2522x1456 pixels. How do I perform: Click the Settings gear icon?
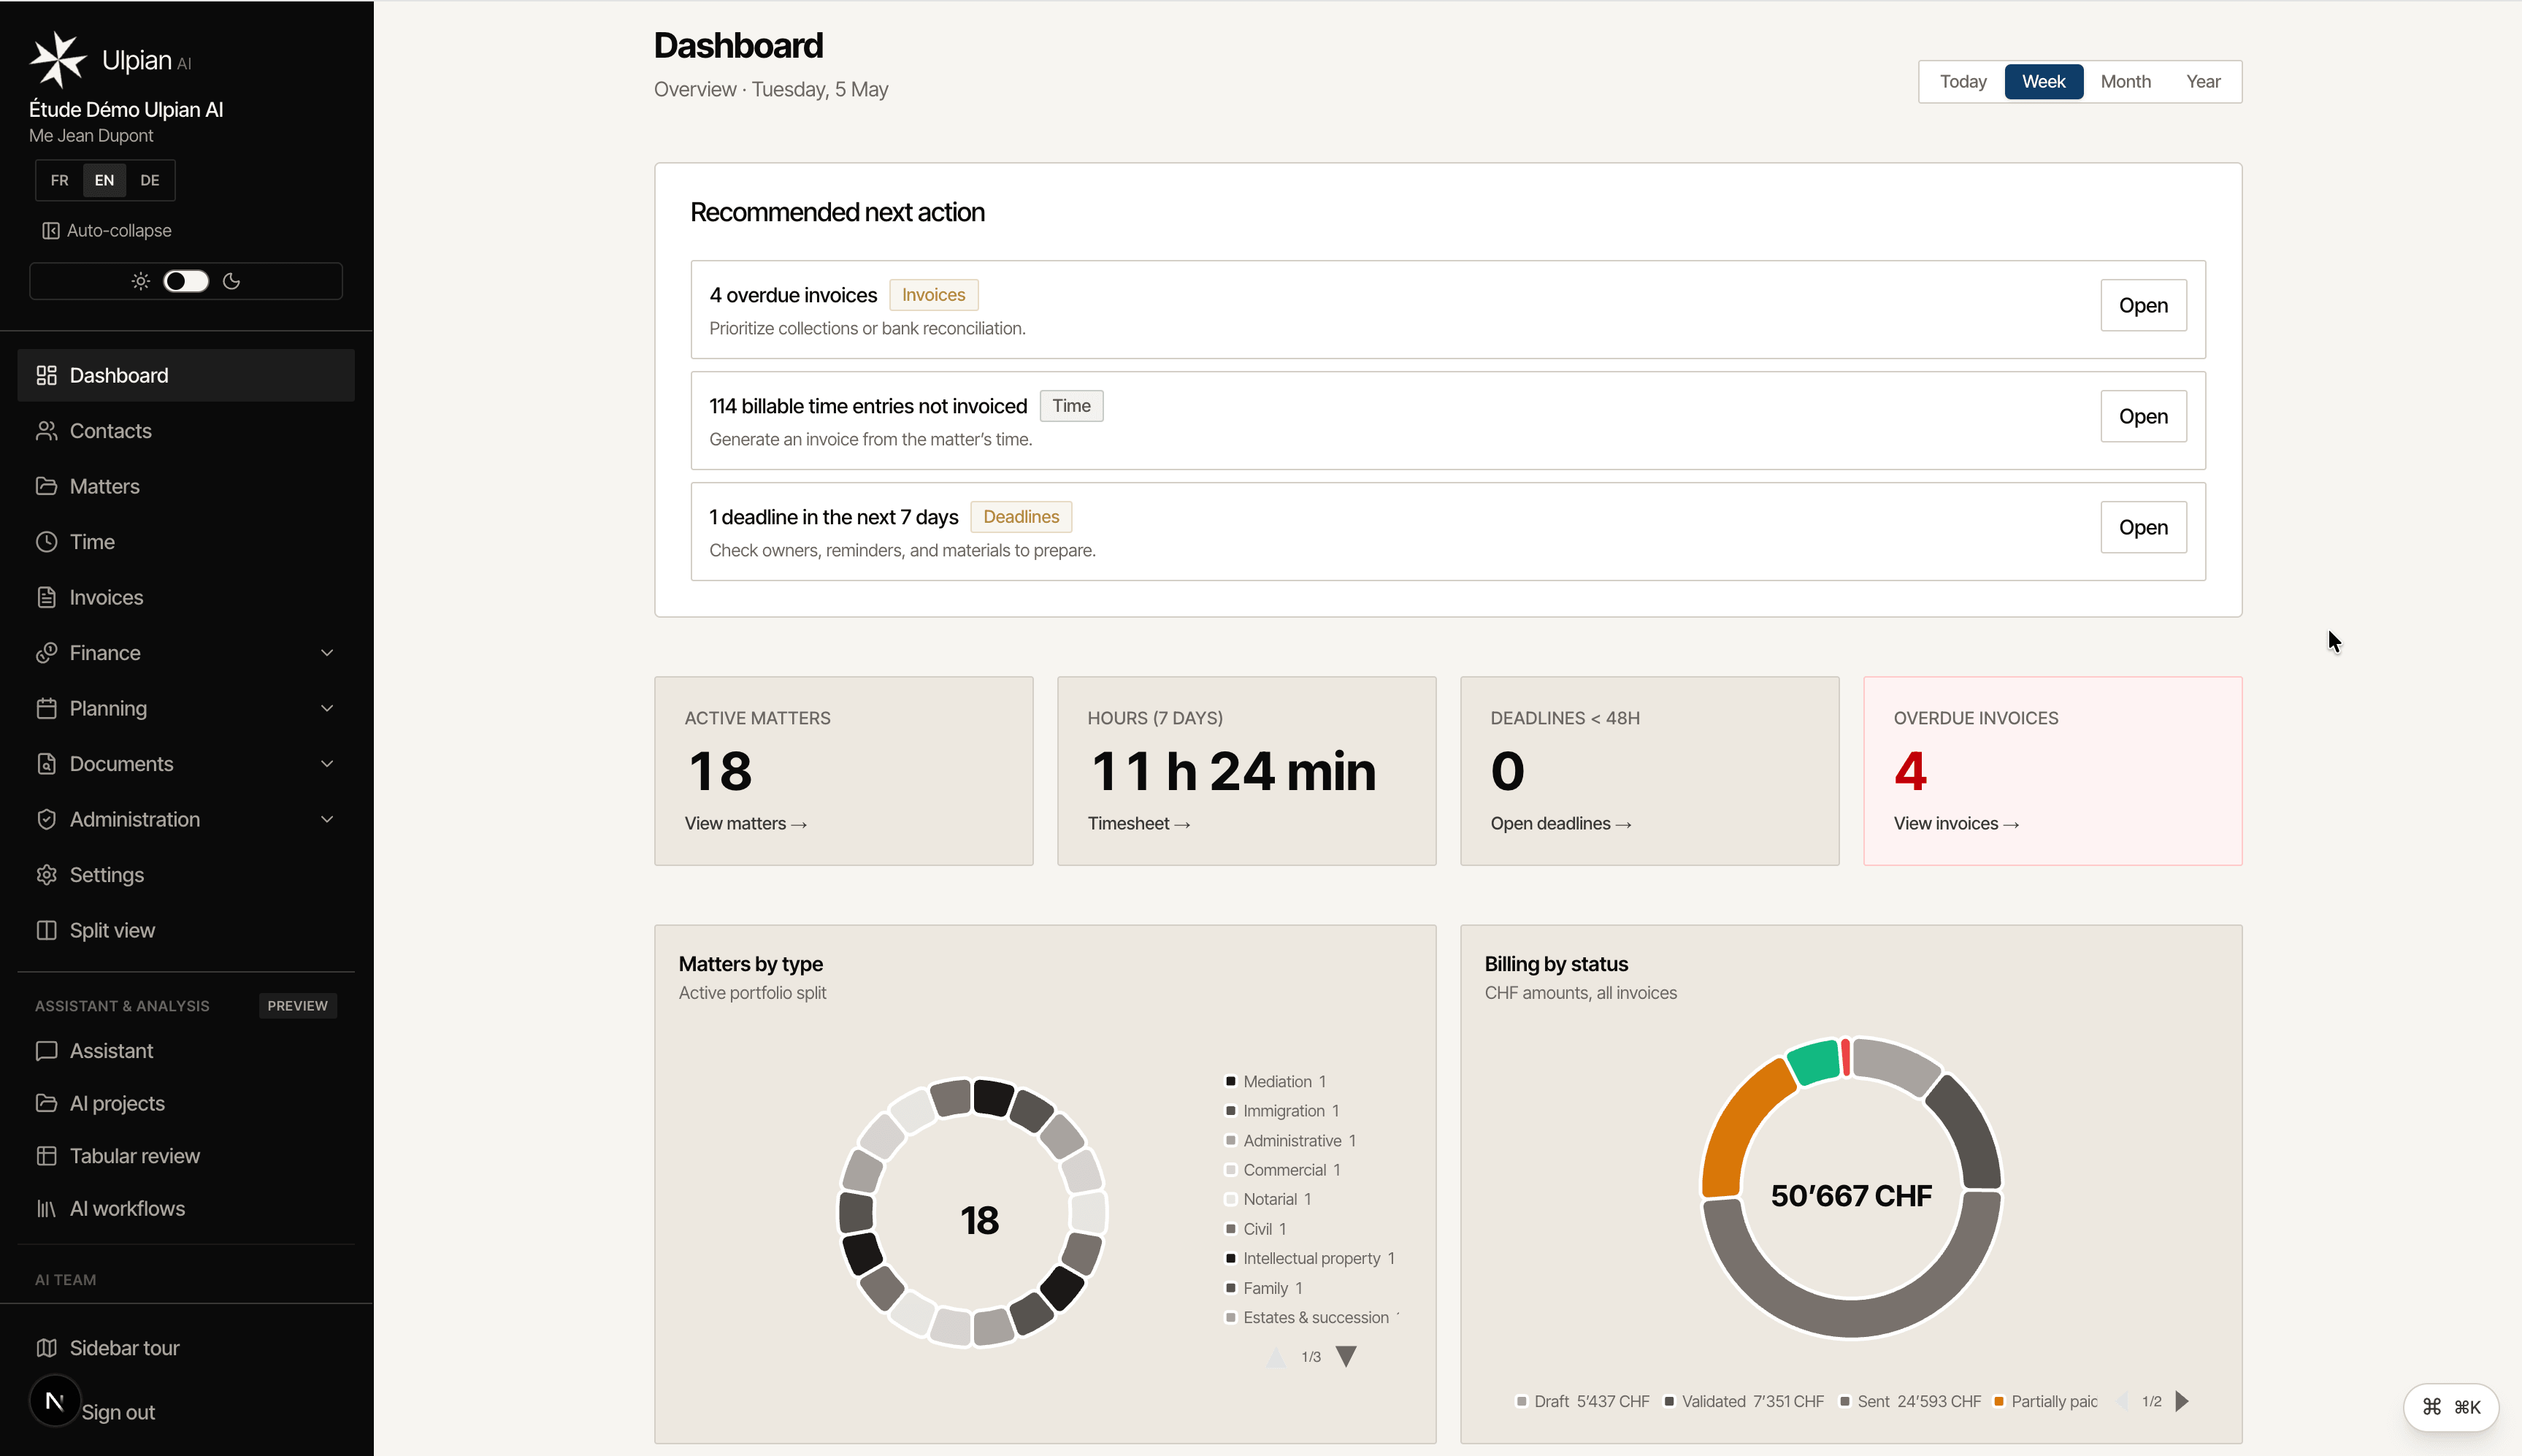tap(46, 875)
